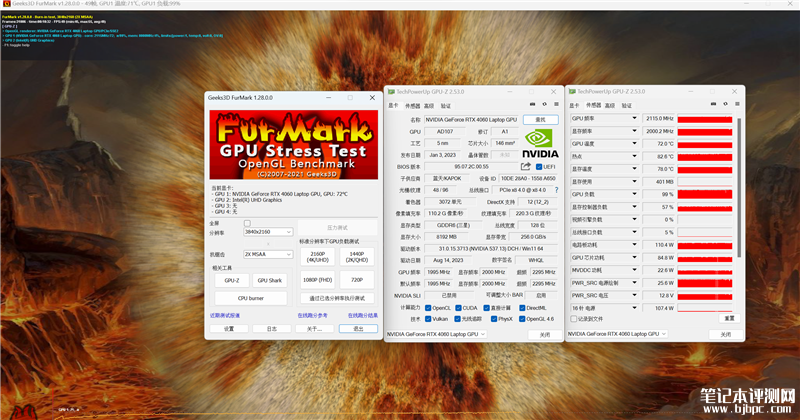Click 通过已选分辨率执行测试 custom run button
The width and height of the screenshot is (800, 420).
click(x=337, y=298)
